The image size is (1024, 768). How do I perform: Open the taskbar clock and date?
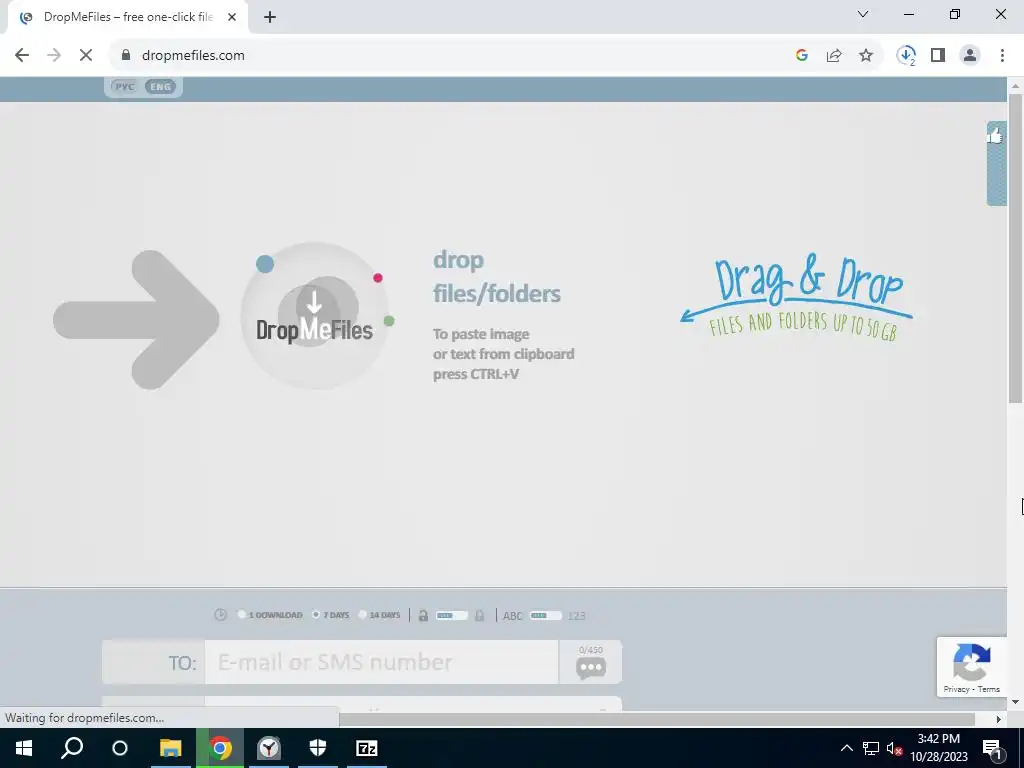(x=938, y=748)
